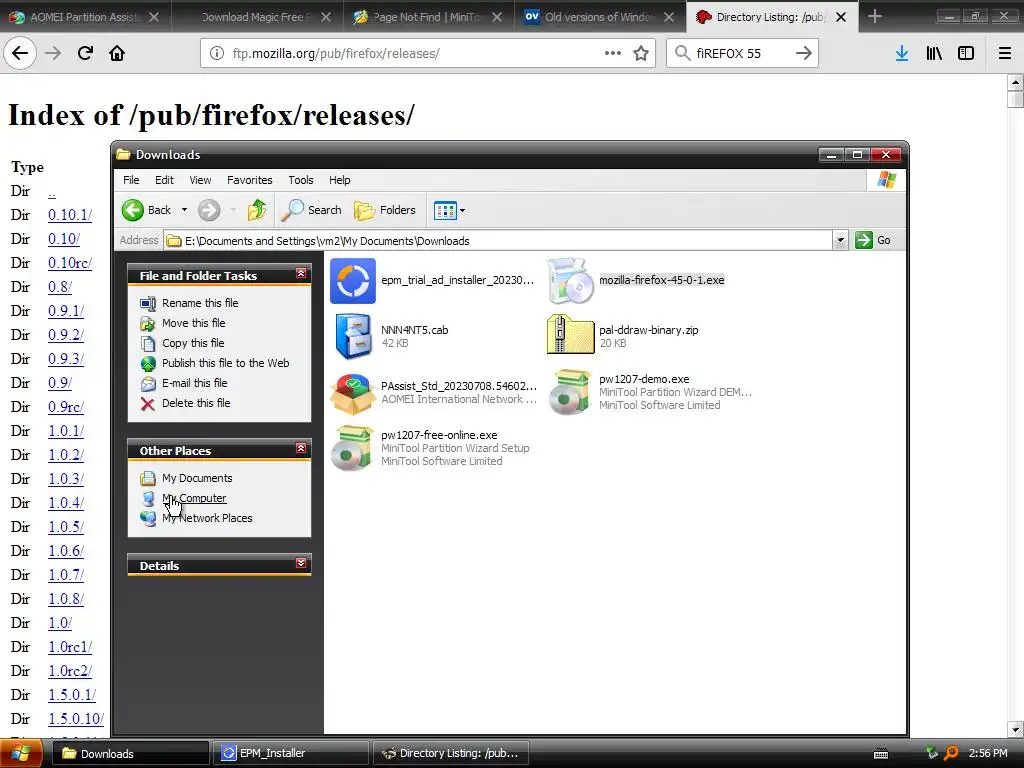This screenshot has height=768, width=1024.
Task: Open a new Firefox tab
Action: point(874,17)
